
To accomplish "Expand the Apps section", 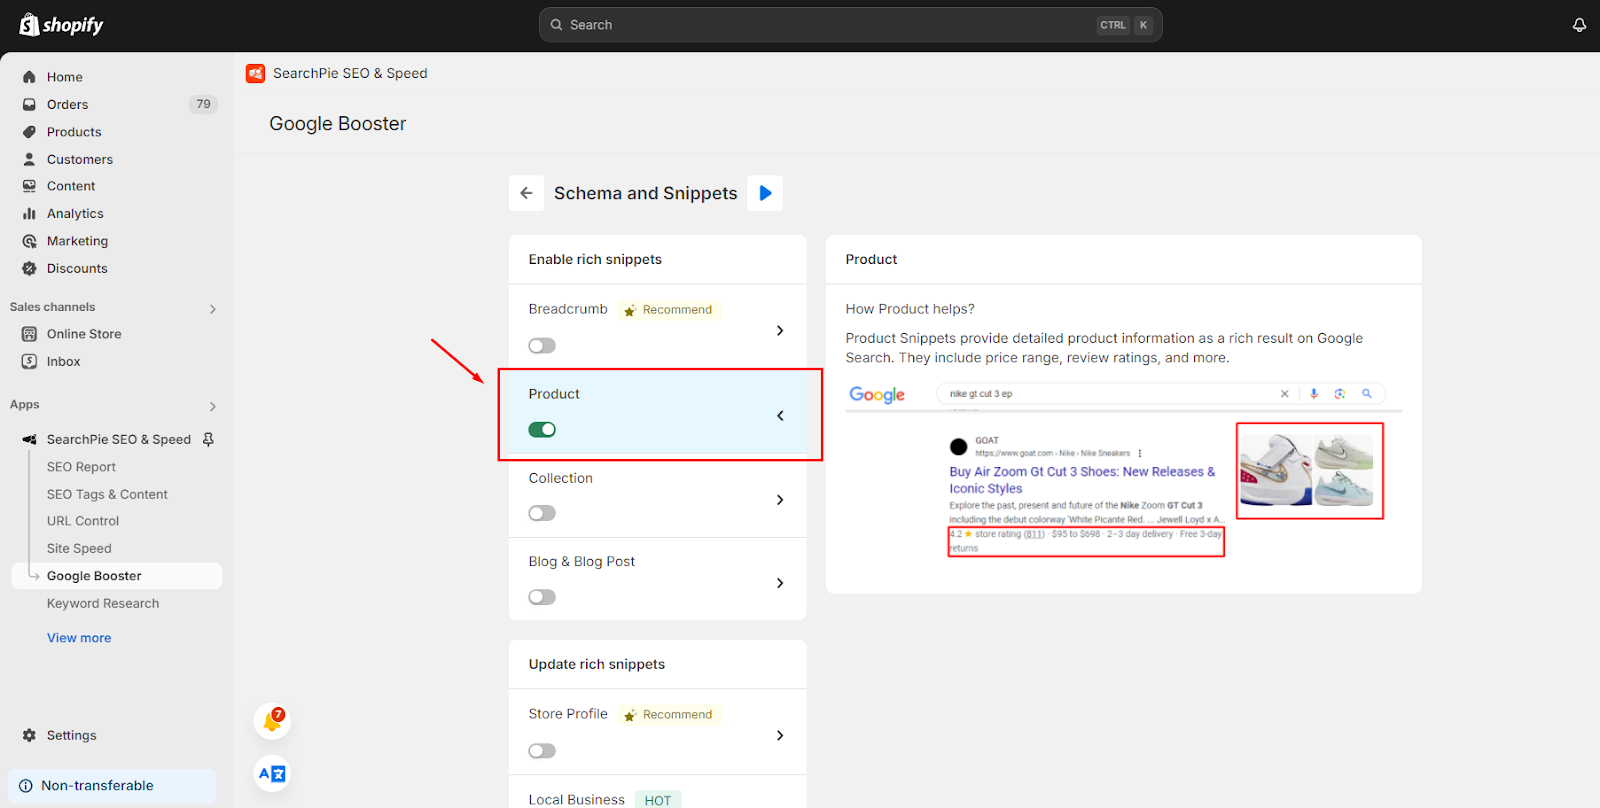I will [x=212, y=406].
